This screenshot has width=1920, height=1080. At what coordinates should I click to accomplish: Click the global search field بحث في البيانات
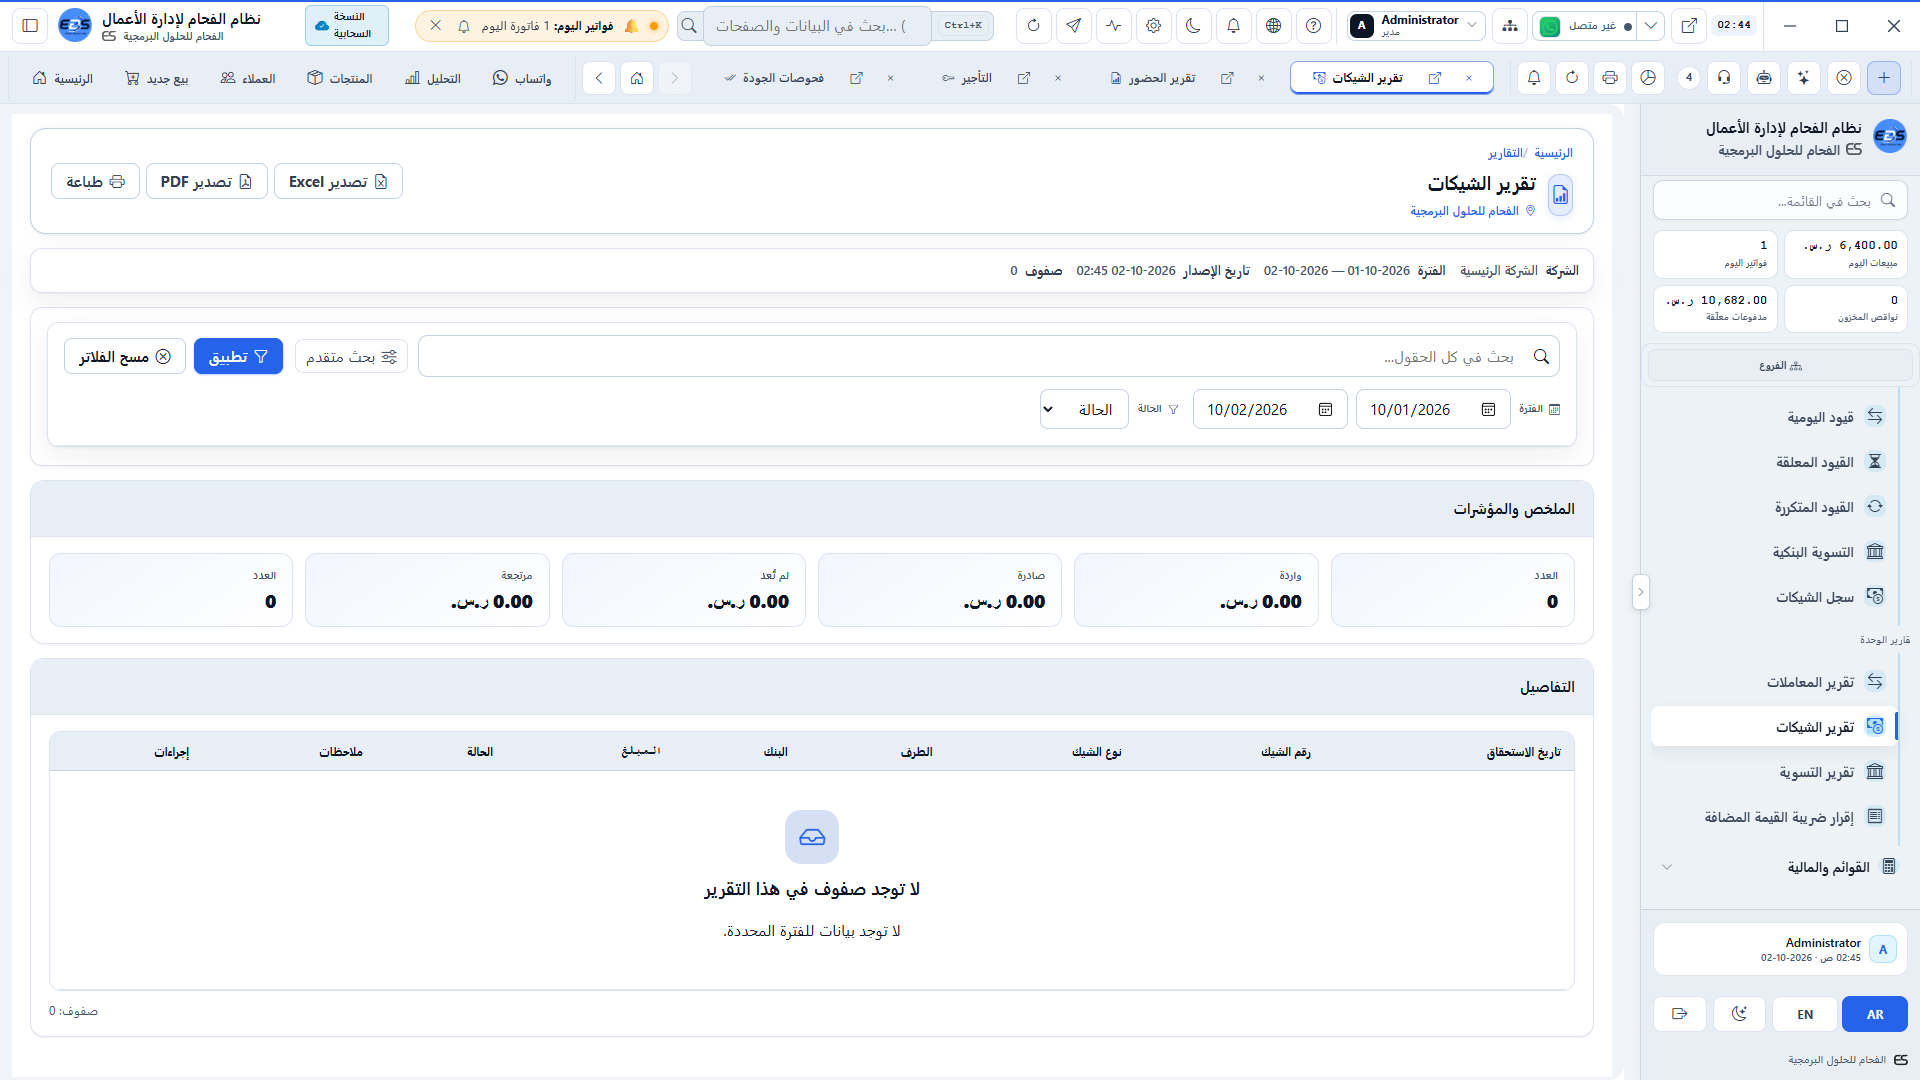point(817,26)
